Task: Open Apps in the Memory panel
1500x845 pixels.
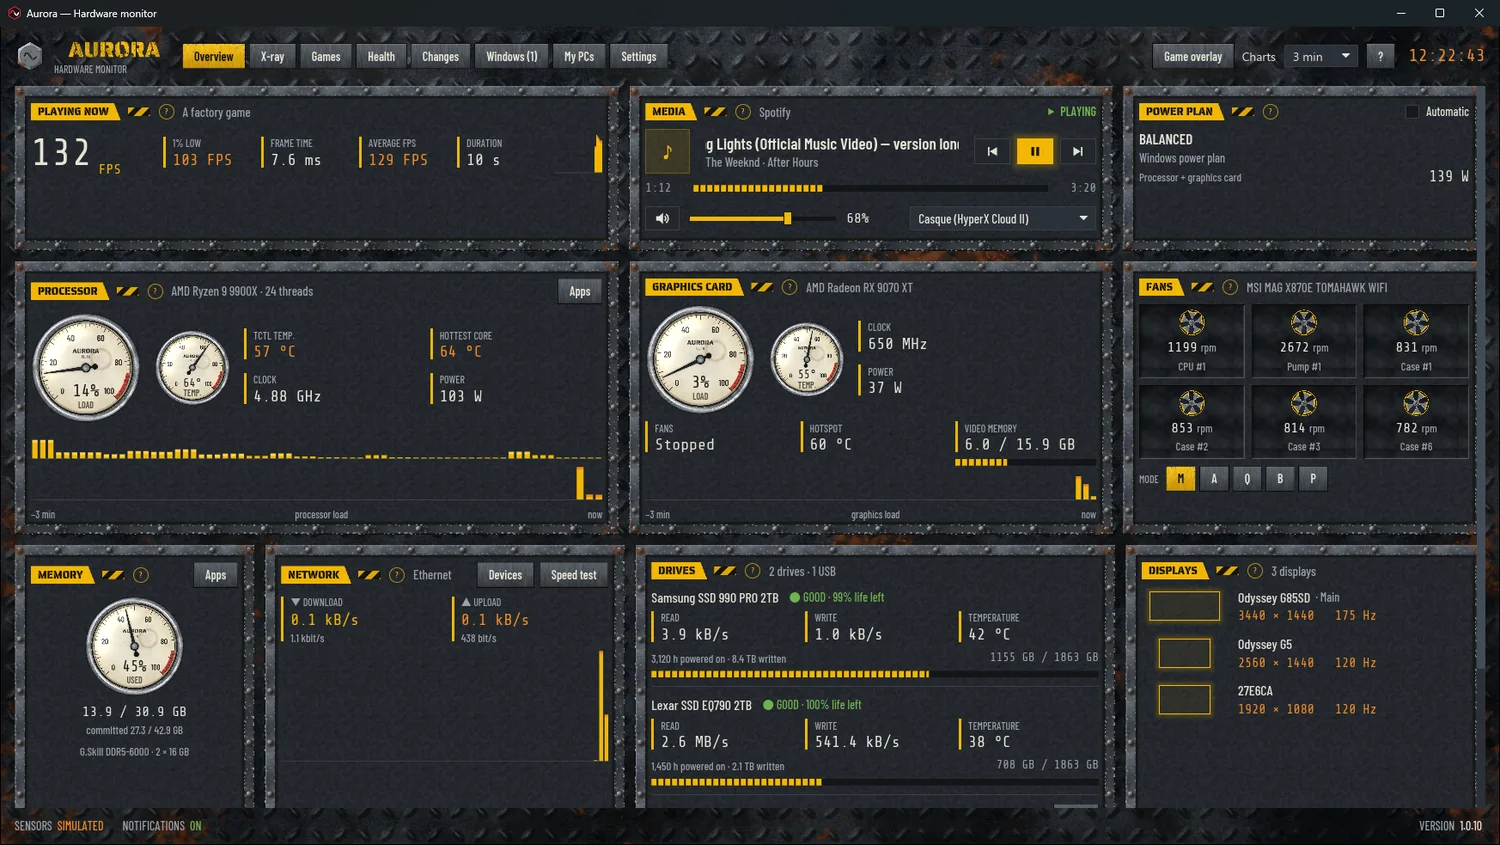Action: click(216, 575)
